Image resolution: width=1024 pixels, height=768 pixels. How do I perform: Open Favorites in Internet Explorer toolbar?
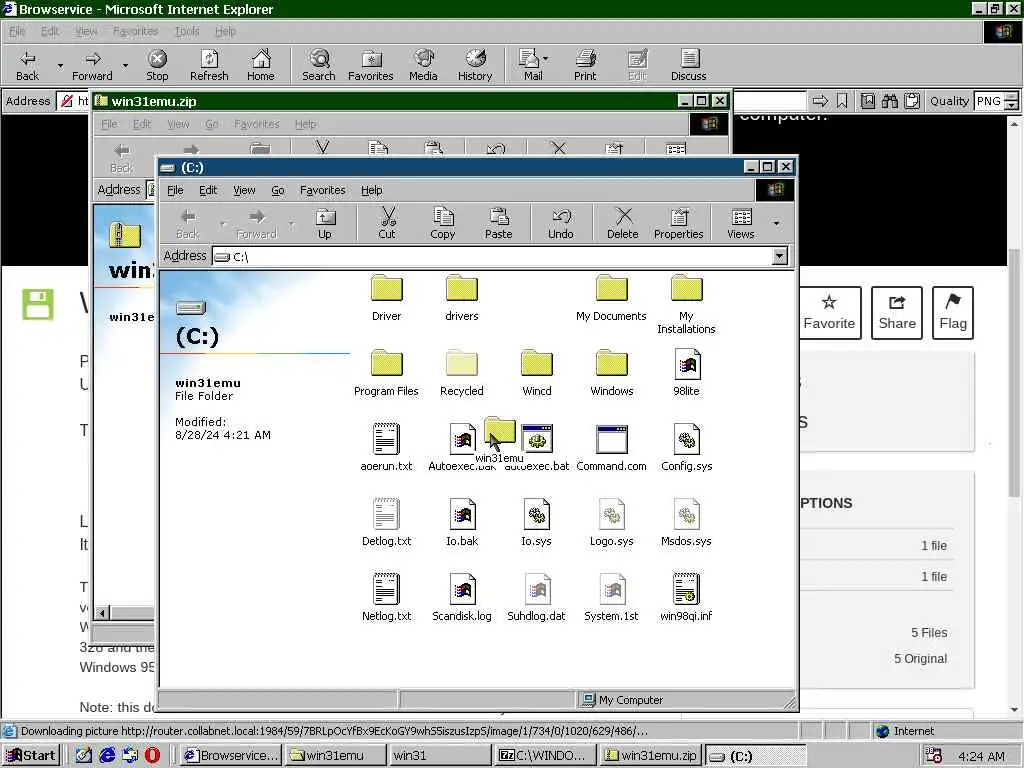(x=371, y=65)
